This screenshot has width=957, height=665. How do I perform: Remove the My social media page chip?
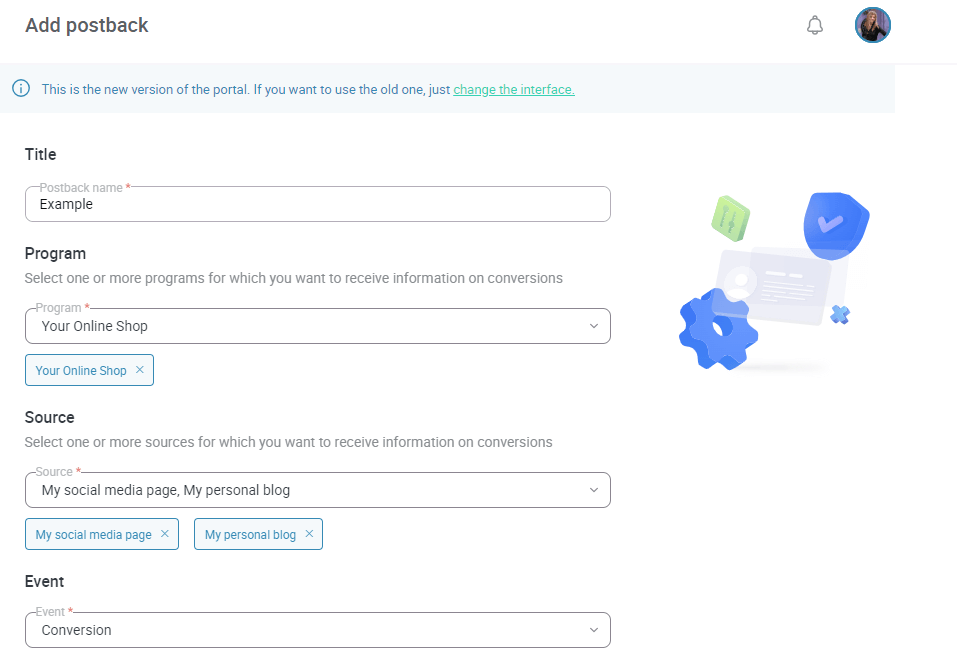click(x=165, y=534)
